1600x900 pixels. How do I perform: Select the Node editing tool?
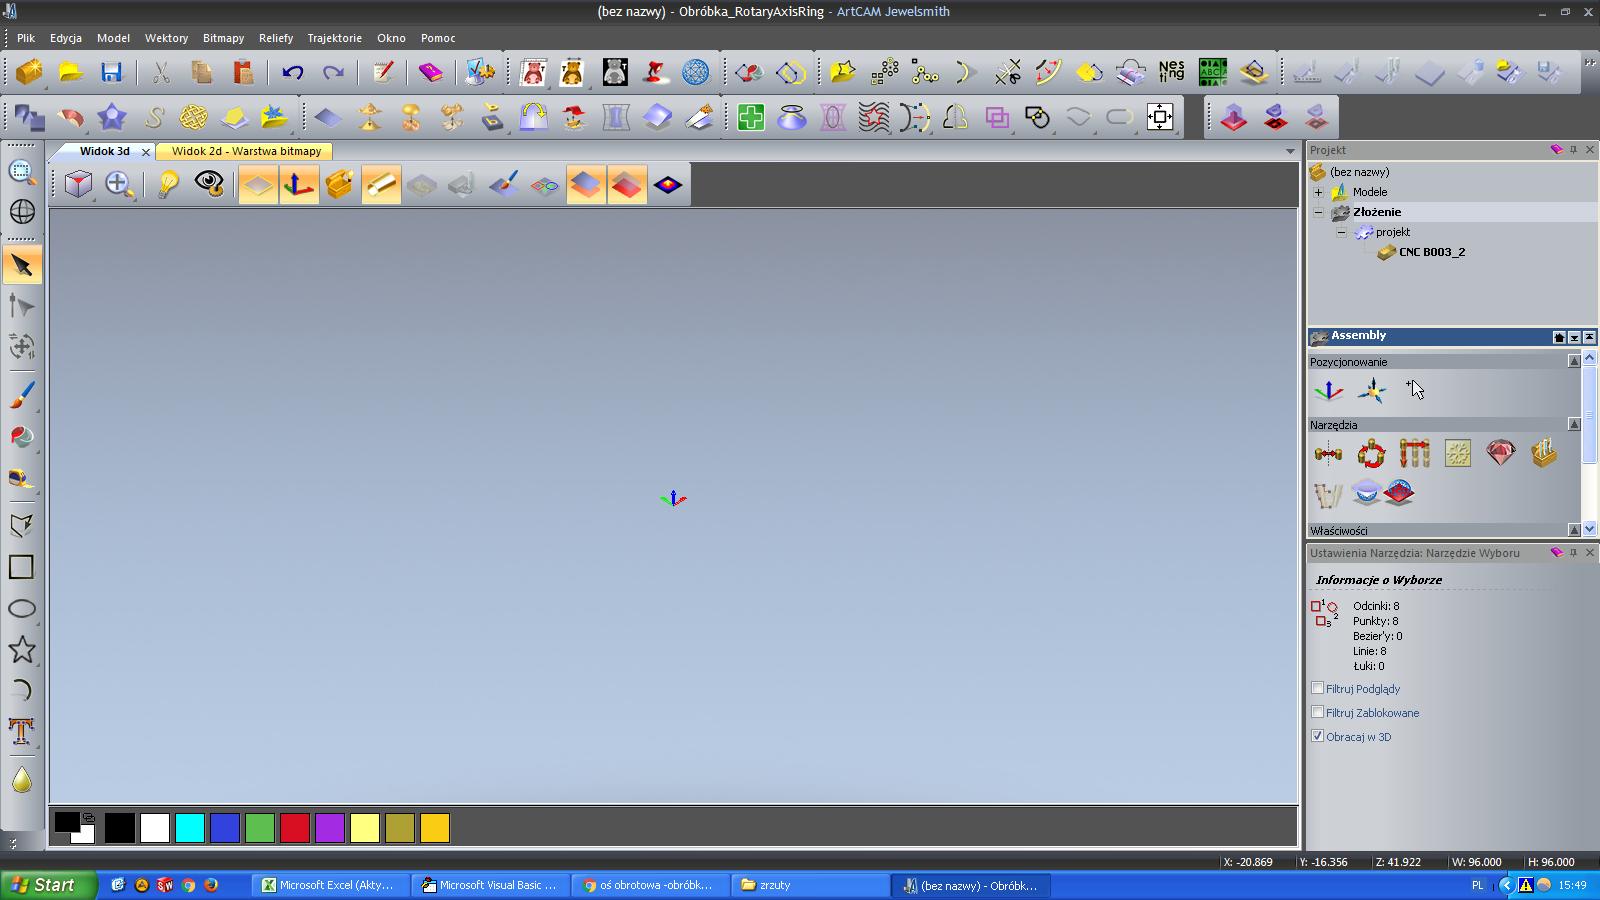tap(22, 306)
